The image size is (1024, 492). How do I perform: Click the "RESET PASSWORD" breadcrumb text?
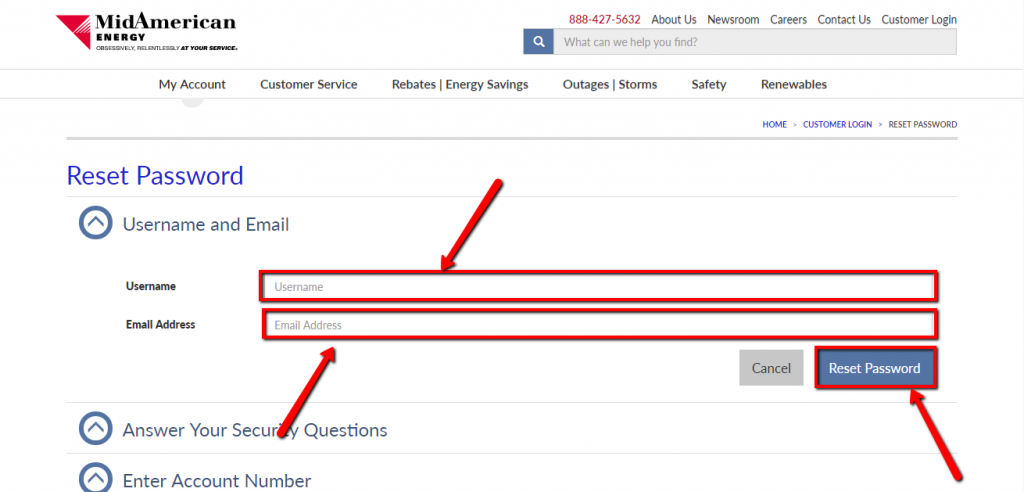click(923, 124)
